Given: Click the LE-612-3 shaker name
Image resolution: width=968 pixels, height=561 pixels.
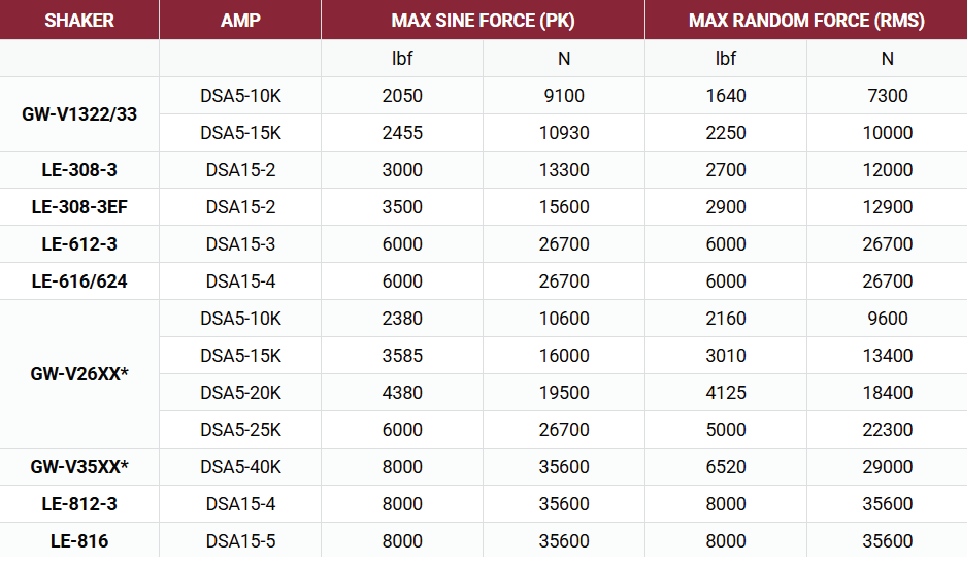Looking at the screenshot, I should click(x=79, y=244).
